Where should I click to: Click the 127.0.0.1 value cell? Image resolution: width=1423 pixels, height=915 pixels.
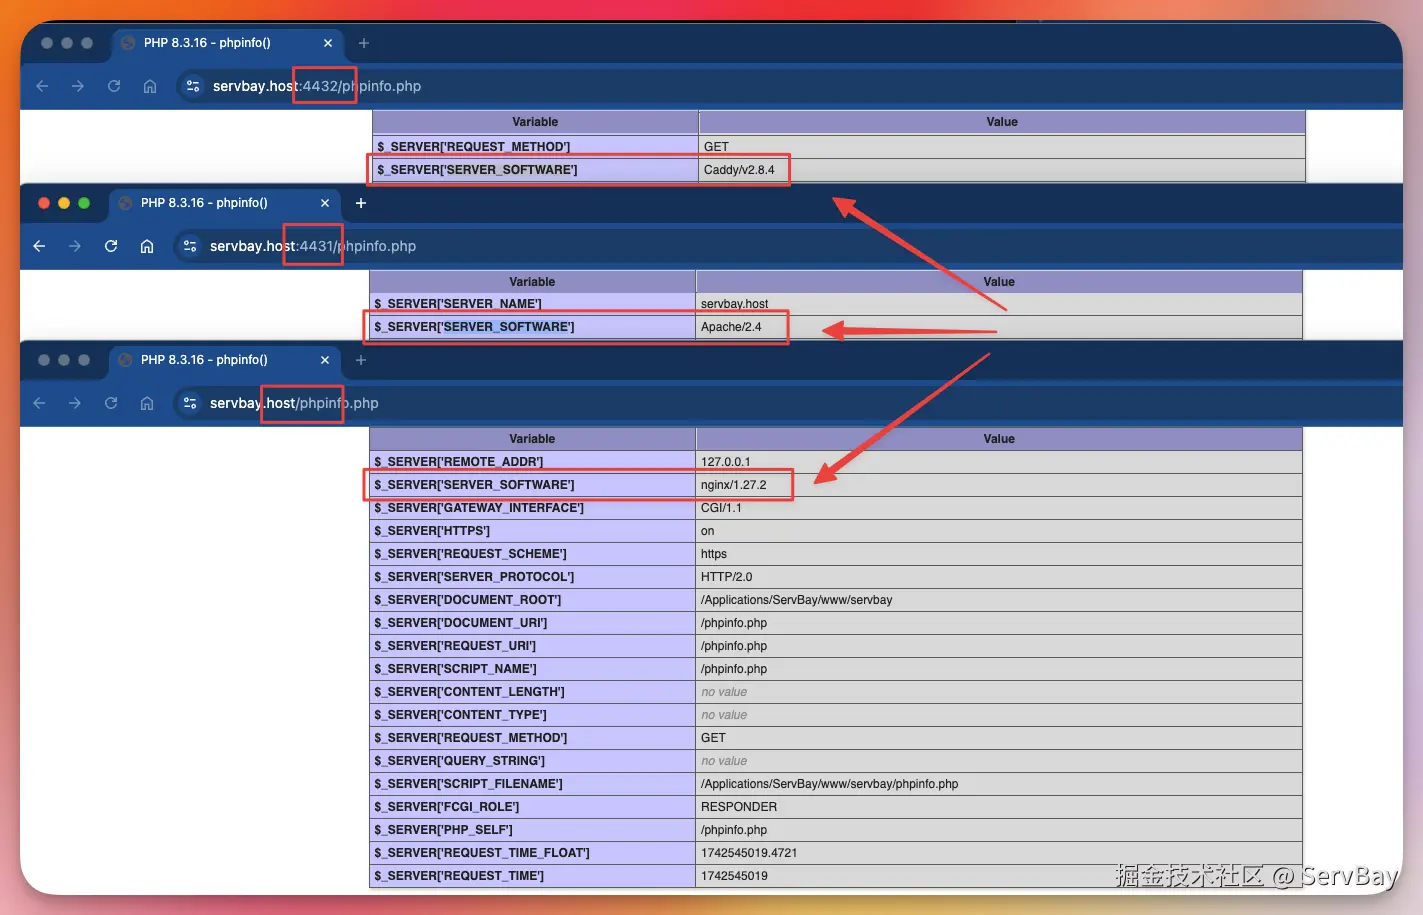pos(999,462)
